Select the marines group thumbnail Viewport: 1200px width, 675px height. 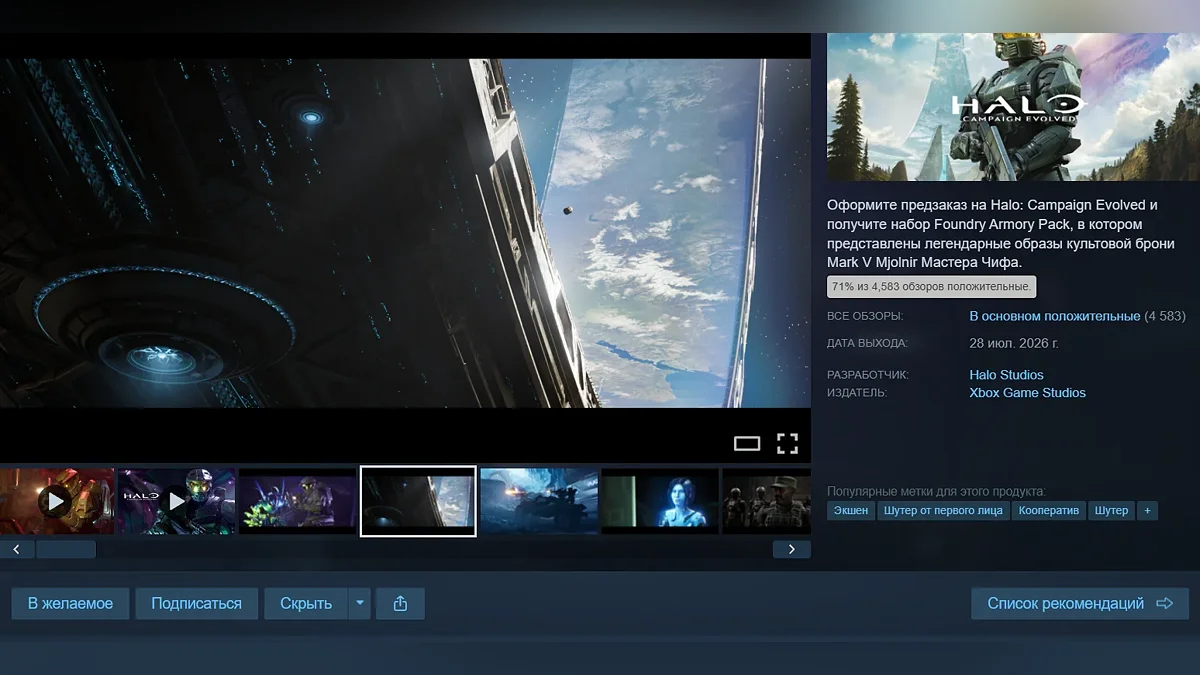tap(767, 501)
